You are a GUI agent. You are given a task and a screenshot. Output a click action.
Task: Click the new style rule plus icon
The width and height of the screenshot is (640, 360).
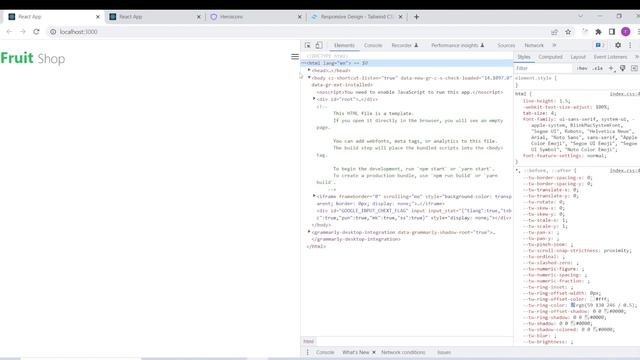(x=611, y=68)
